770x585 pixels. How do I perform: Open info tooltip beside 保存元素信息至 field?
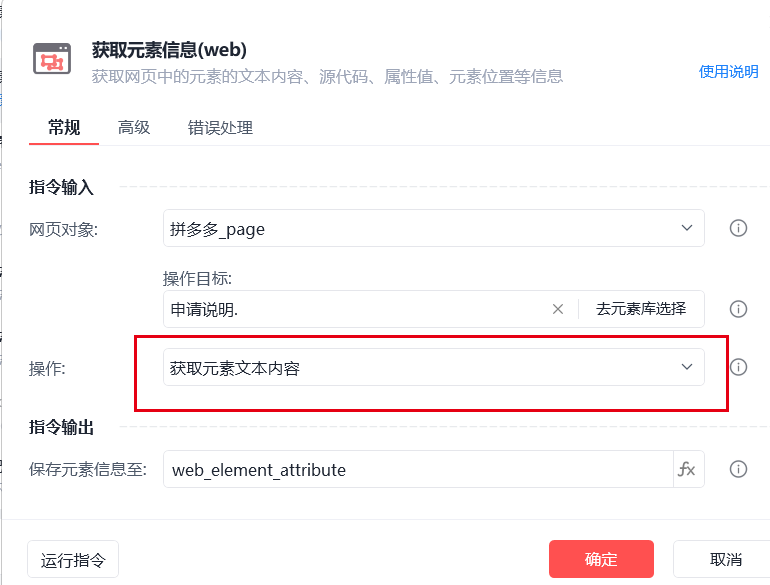click(738, 469)
